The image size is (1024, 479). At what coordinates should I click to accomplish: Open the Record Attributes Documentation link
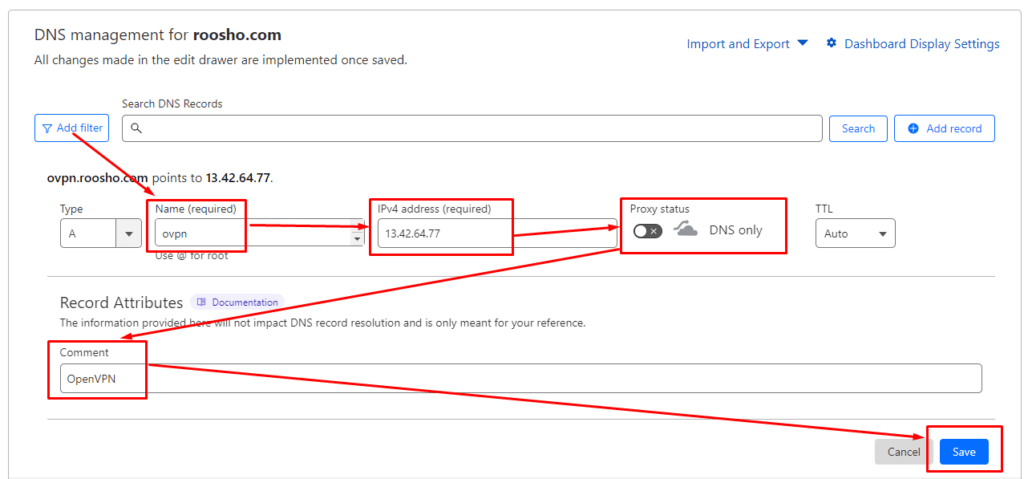(x=237, y=302)
